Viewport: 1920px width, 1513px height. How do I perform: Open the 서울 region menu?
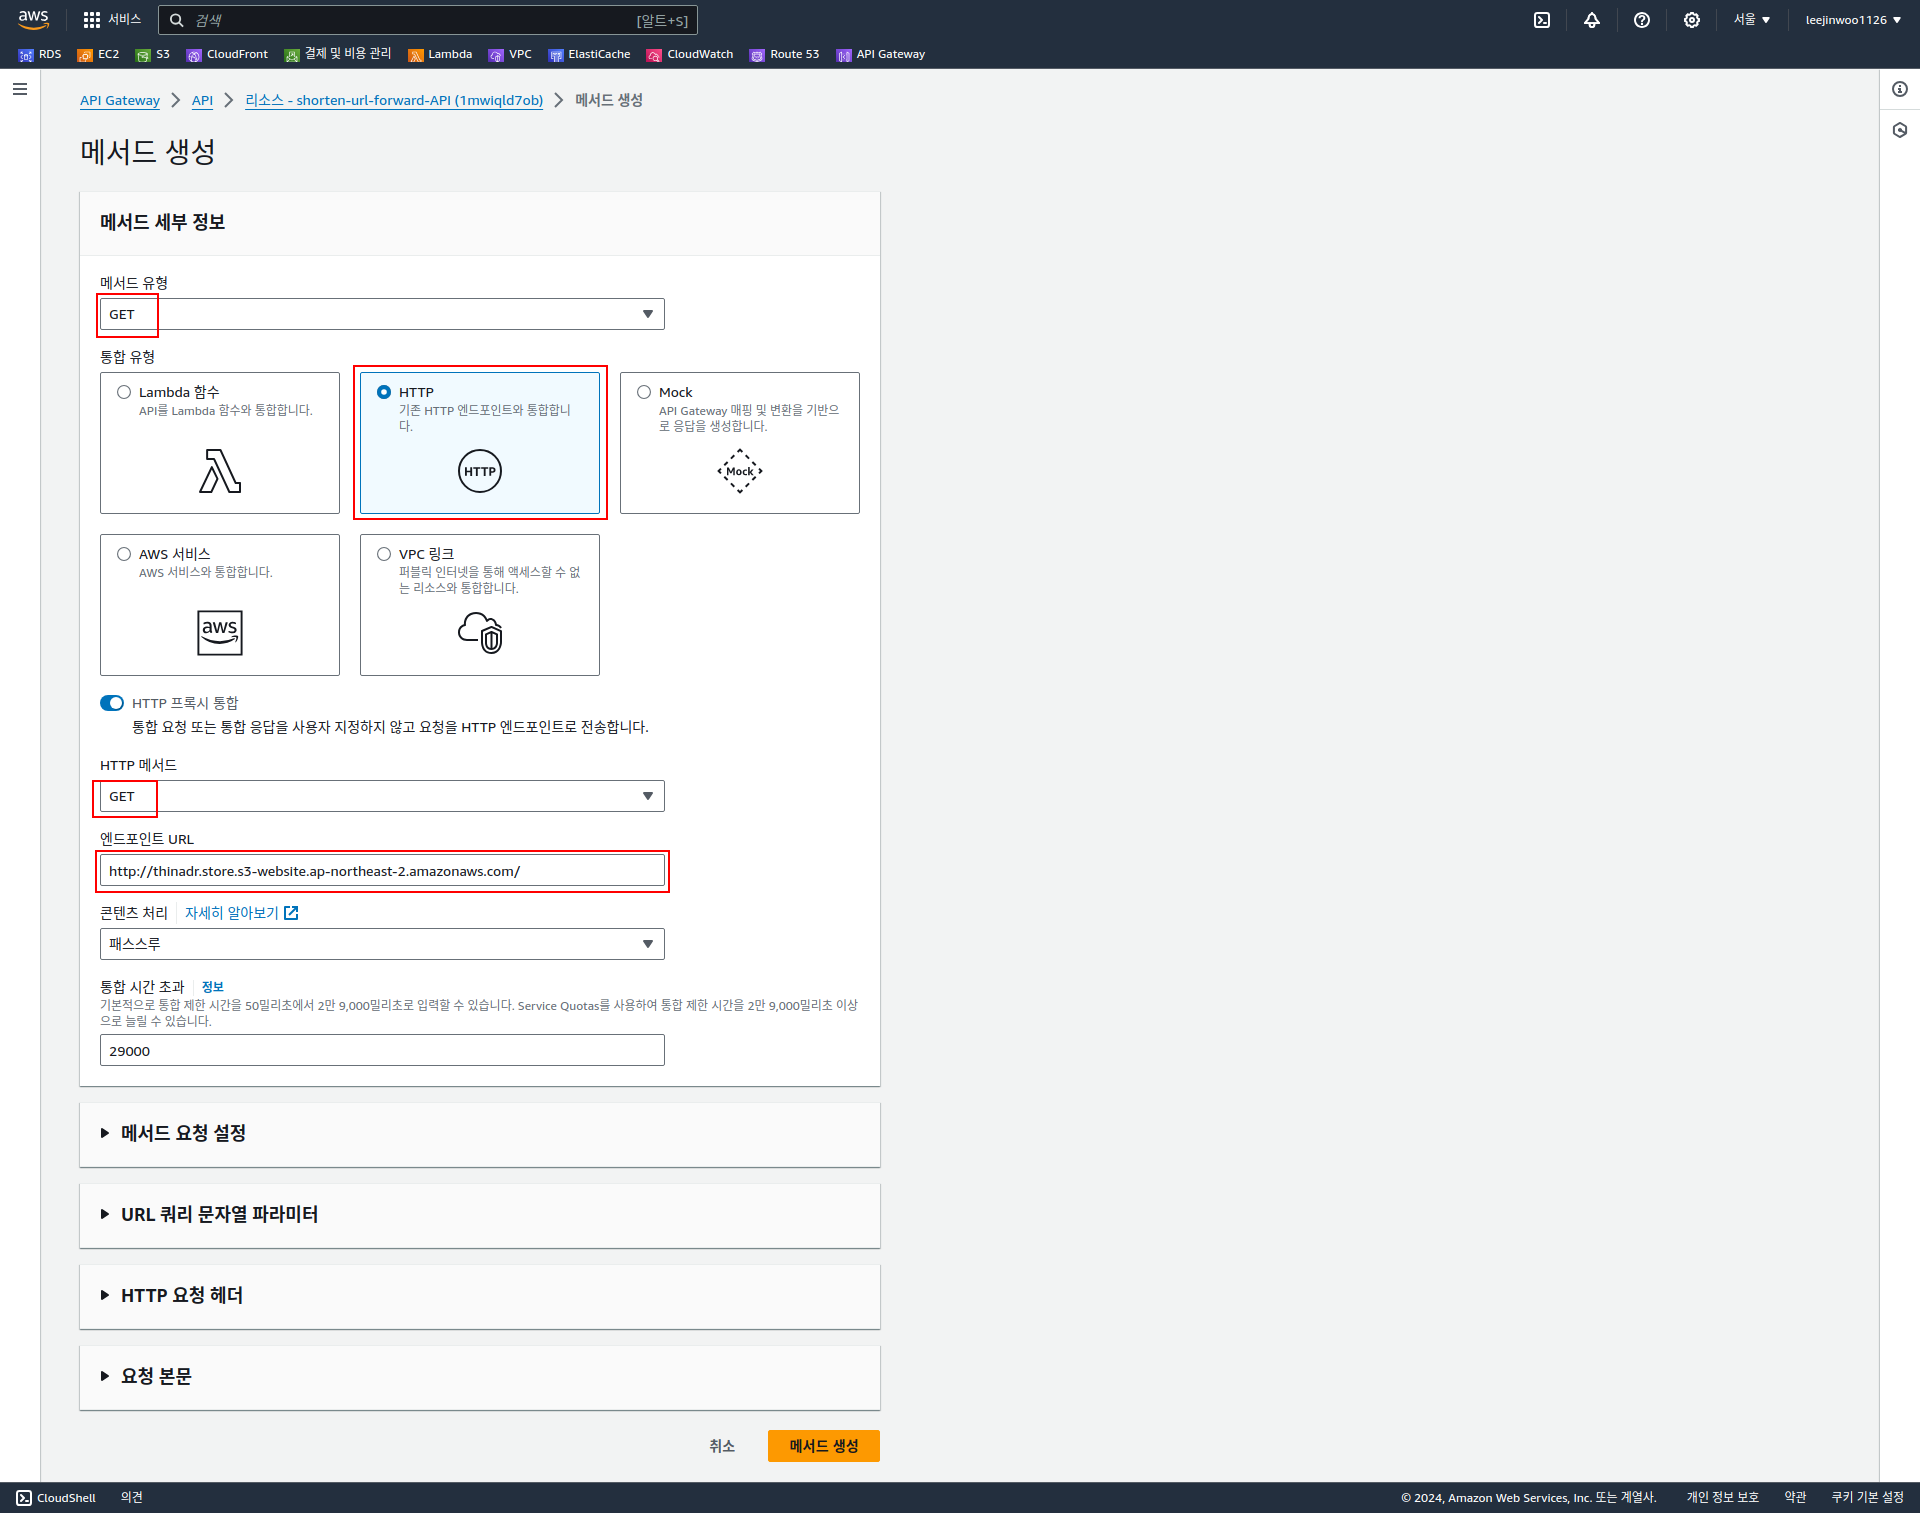1752,20
